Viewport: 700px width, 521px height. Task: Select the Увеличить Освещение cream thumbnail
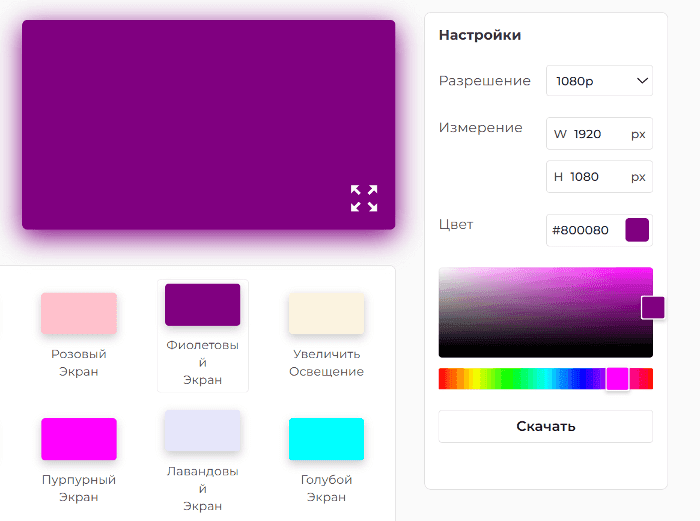[x=326, y=313]
